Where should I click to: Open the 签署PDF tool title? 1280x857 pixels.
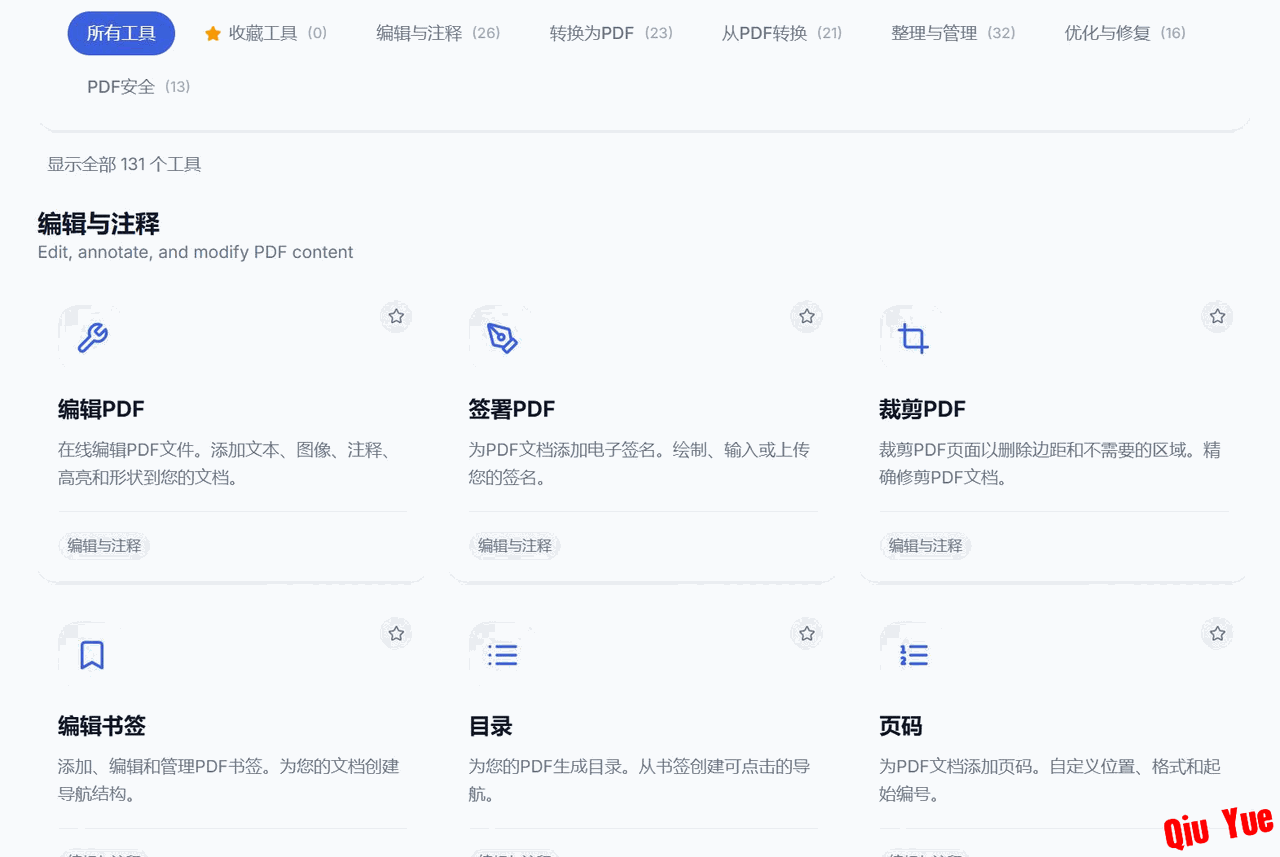click(512, 409)
